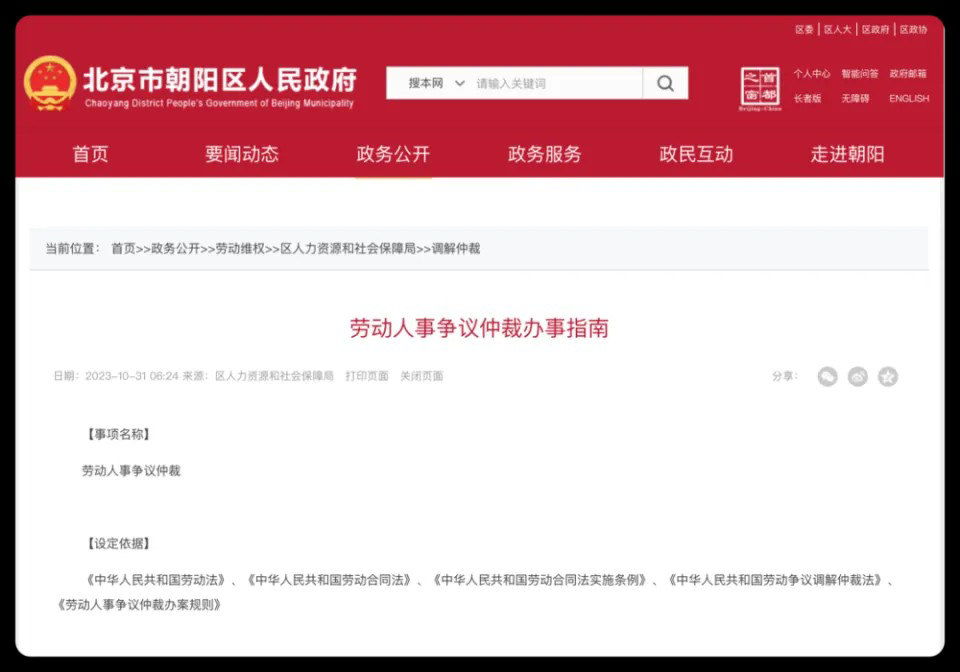Click the search magnifier icon

(665, 84)
